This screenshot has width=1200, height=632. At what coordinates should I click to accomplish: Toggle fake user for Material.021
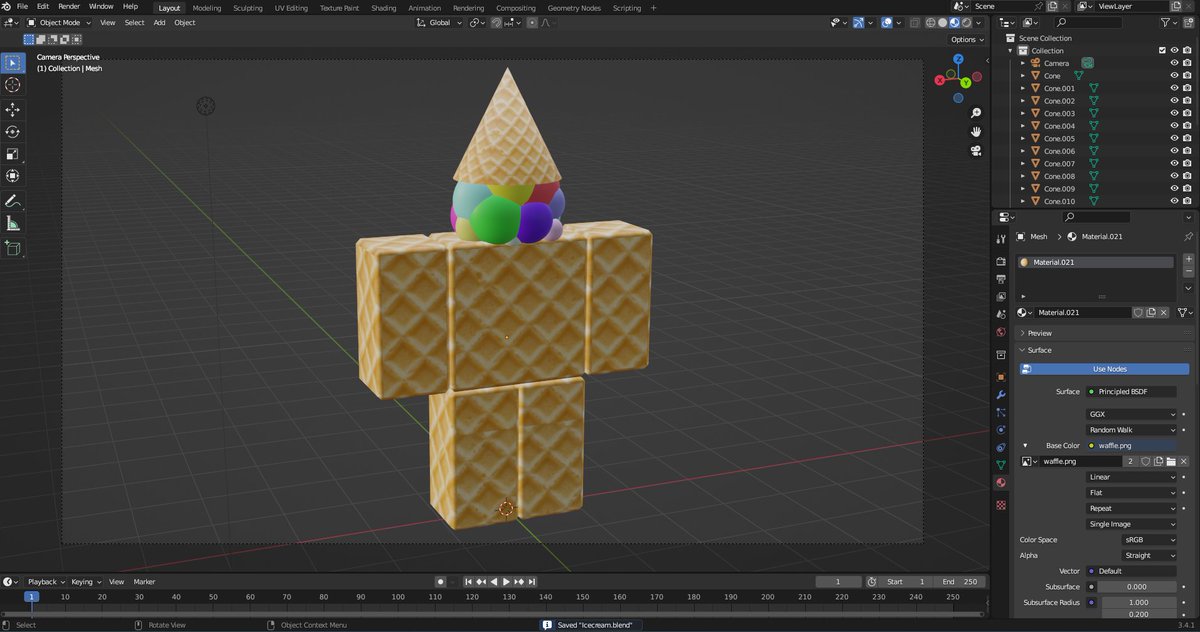(x=1138, y=313)
